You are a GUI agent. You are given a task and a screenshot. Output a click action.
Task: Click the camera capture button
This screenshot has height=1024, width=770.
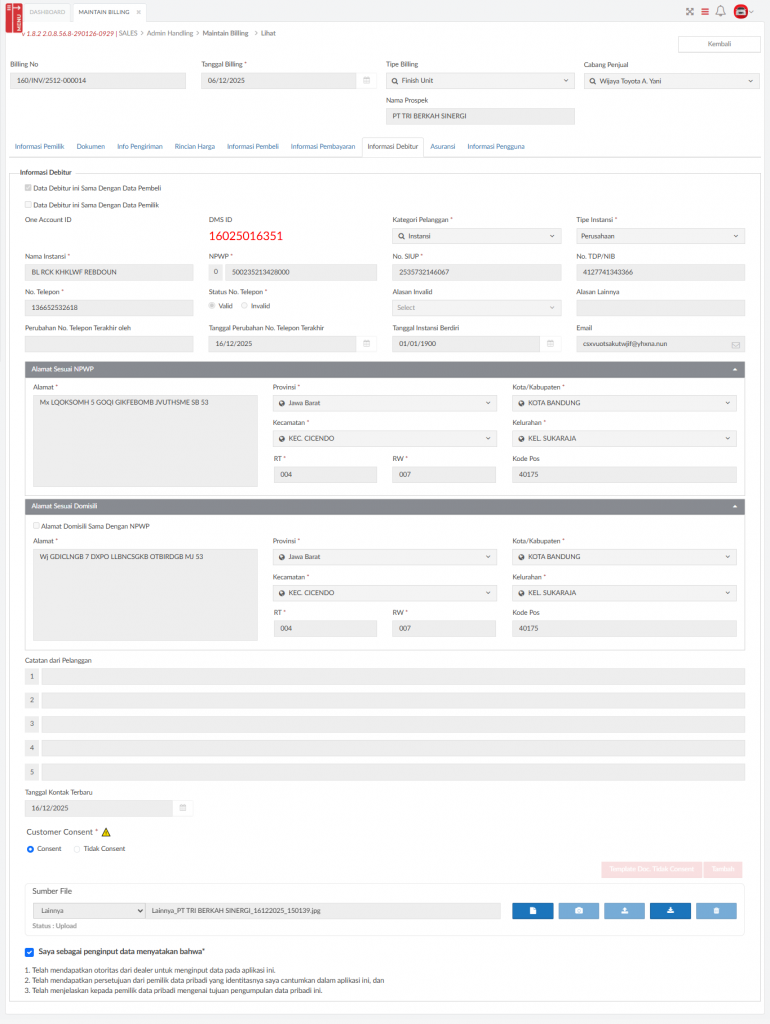[579, 911]
